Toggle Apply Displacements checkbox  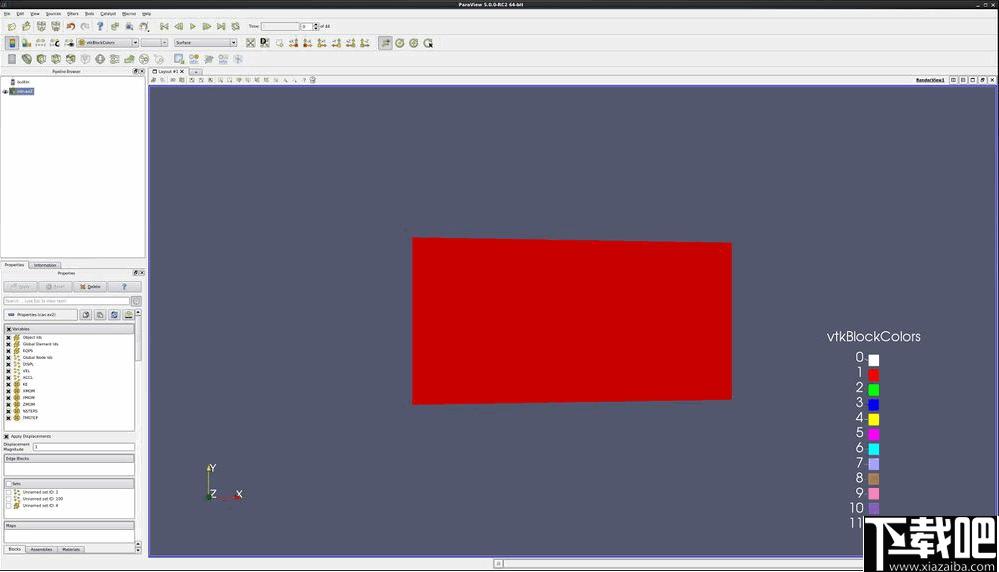(x=6, y=436)
